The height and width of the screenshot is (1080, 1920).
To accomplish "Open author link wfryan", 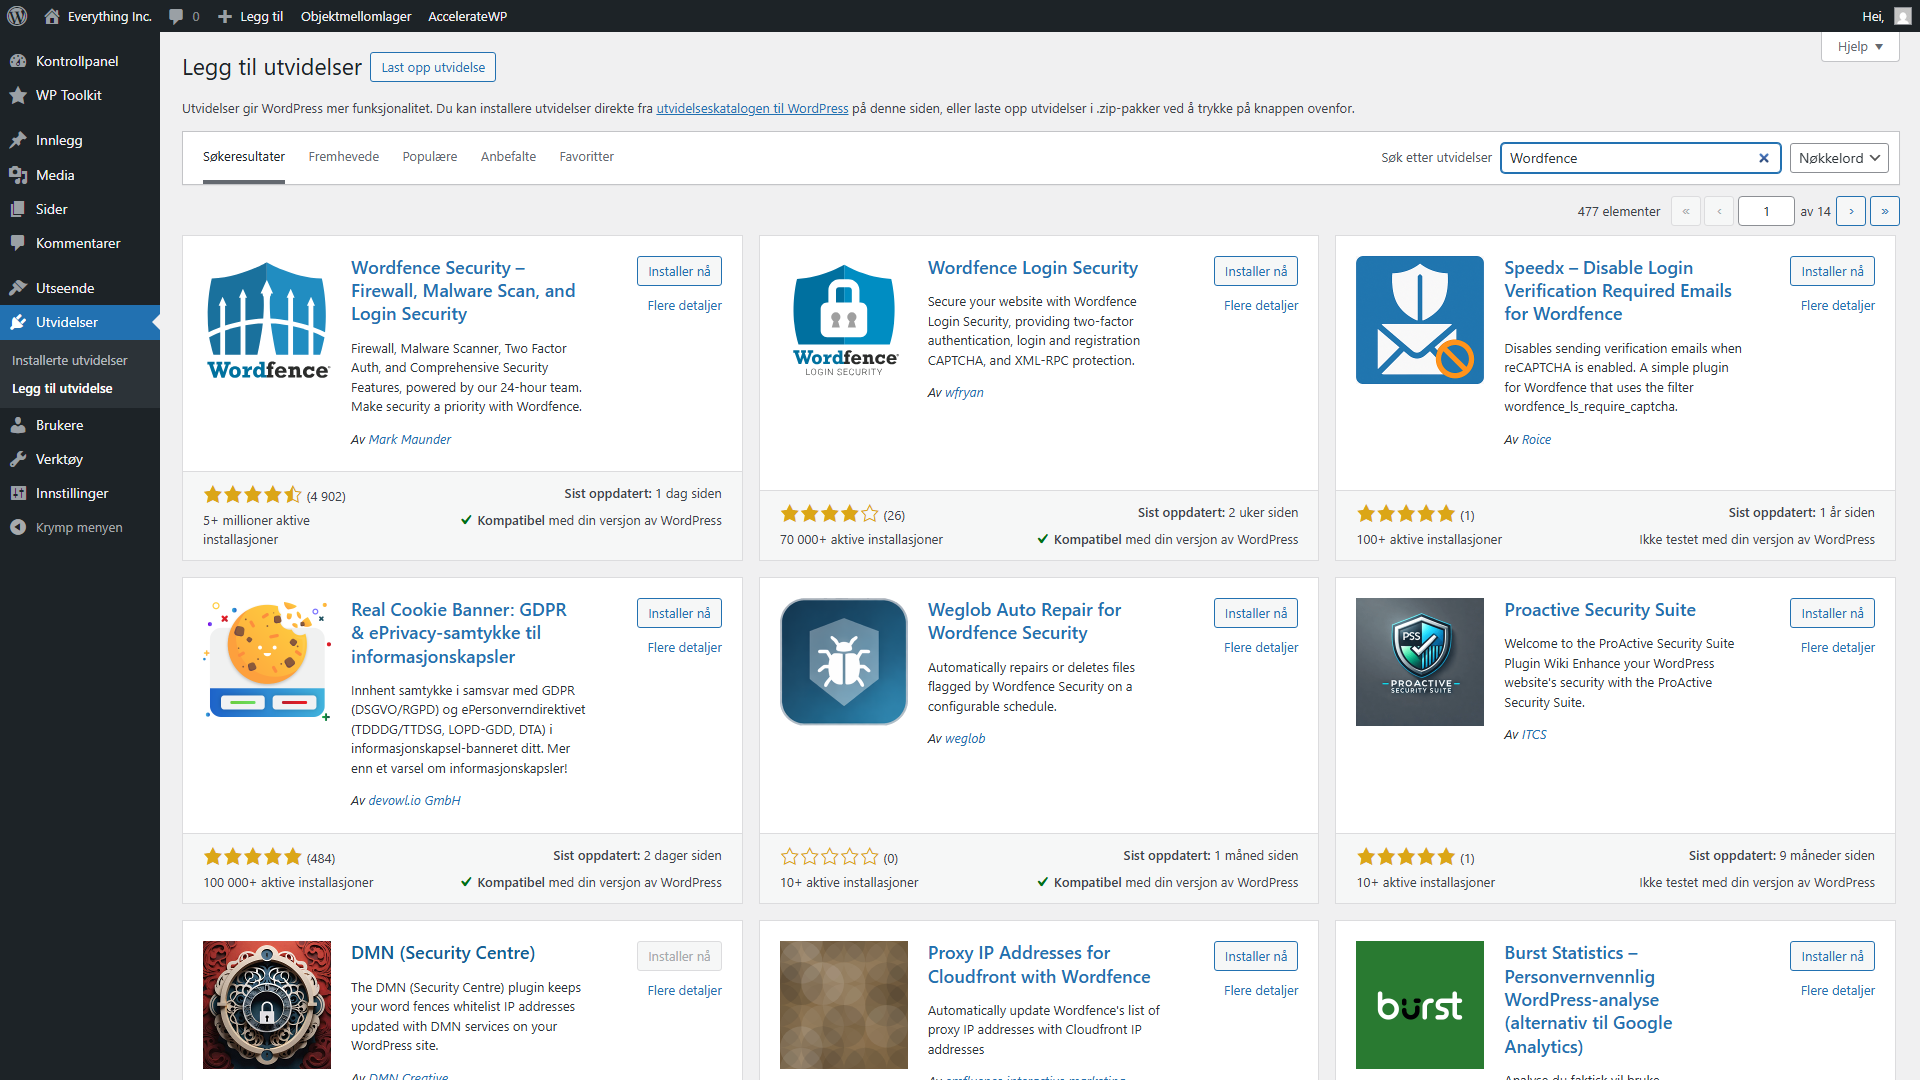I will click(x=964, y=392).
